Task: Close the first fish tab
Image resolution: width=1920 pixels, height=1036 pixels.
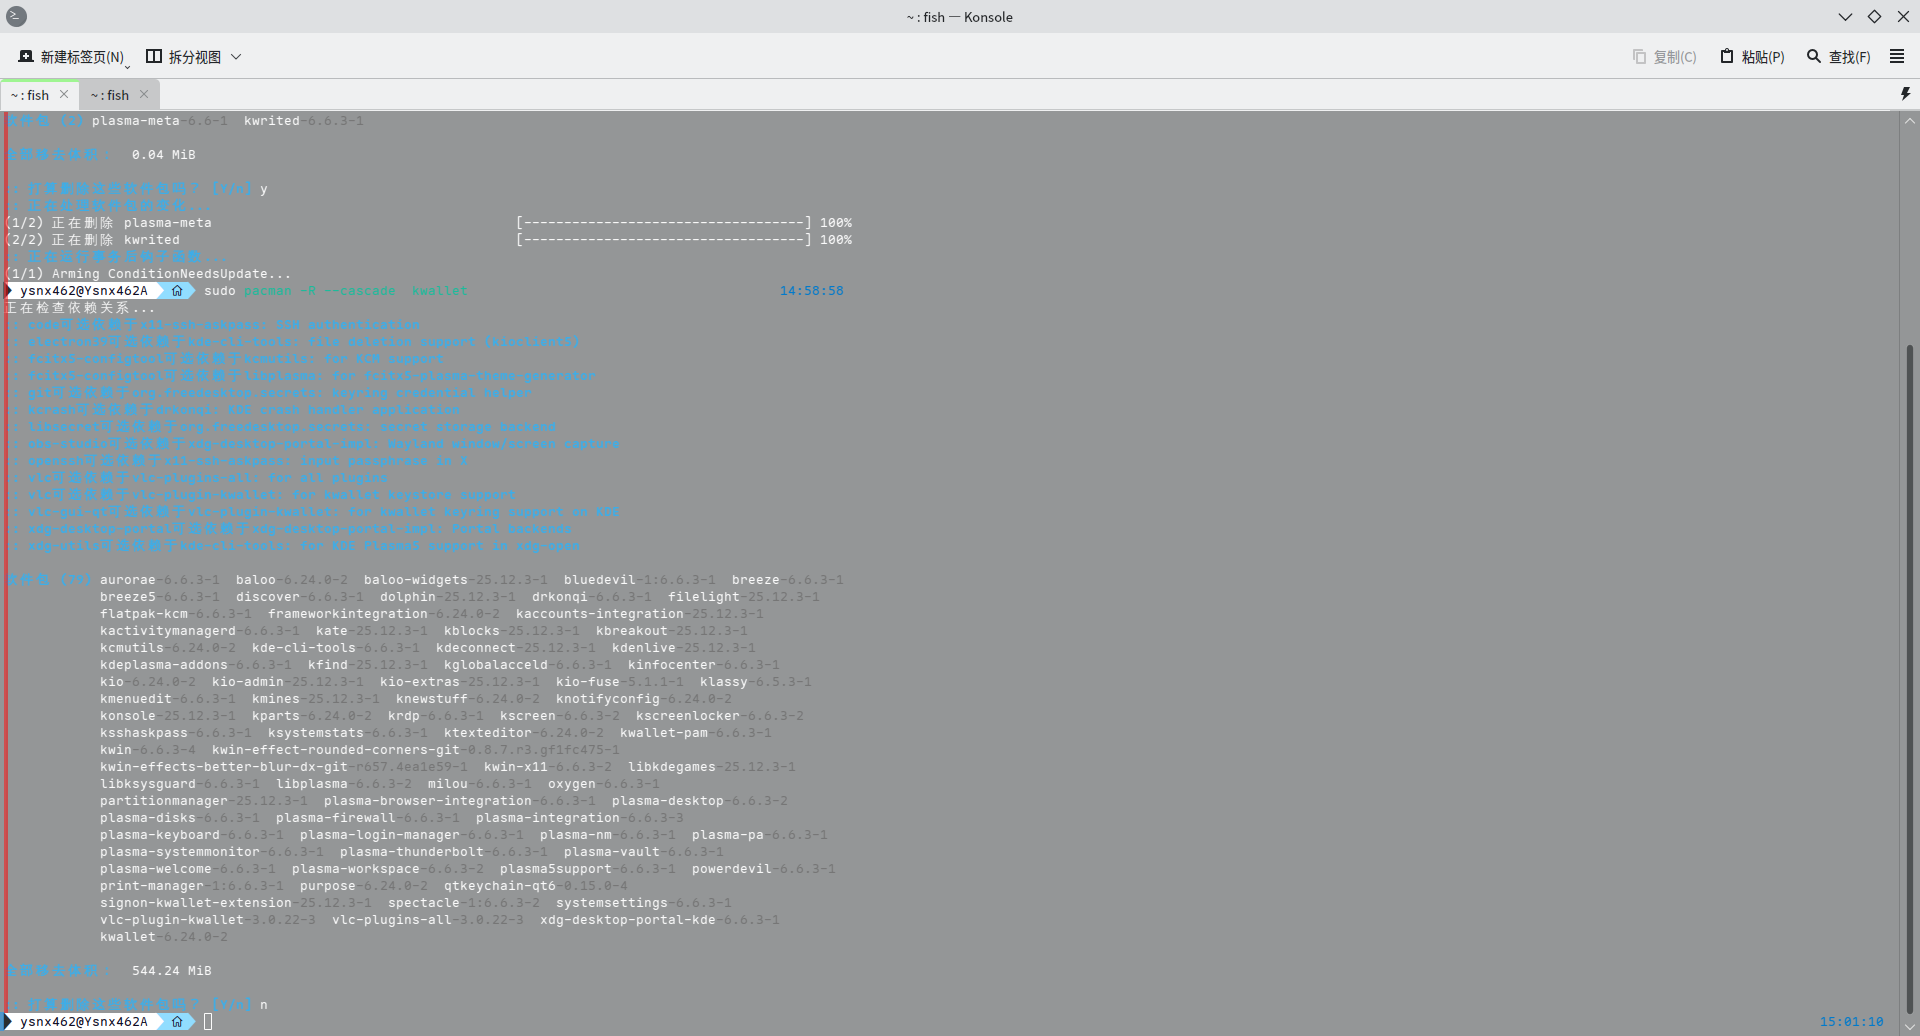Action: click(x=64, y=94)
